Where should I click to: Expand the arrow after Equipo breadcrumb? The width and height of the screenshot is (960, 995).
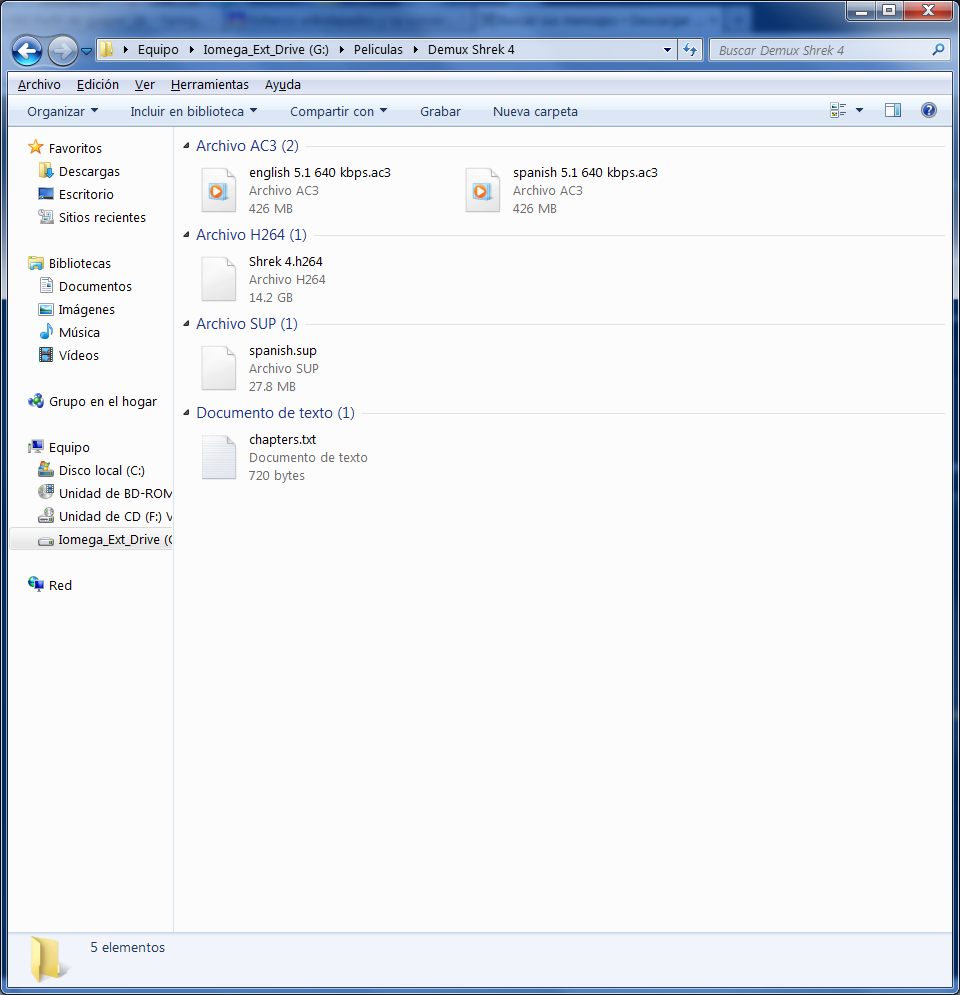tap(191, 49)
